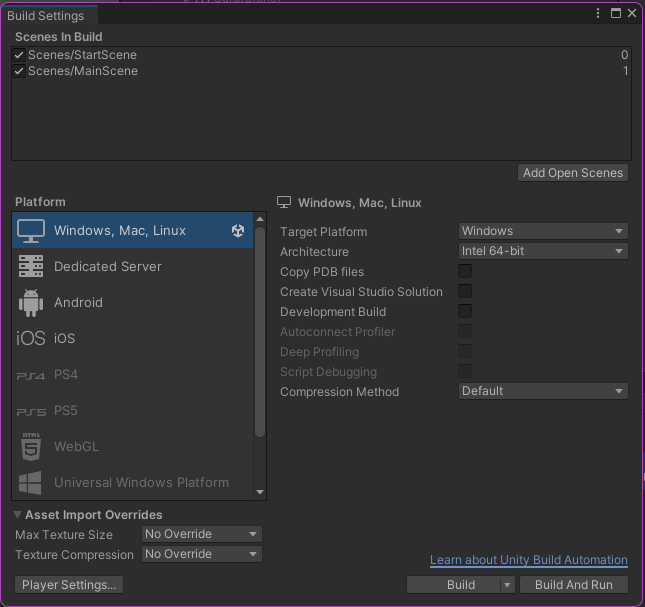This screenshot has width=645, height=607.
Task: Select the small iOS platform label
Action: [x=65, y=338]
